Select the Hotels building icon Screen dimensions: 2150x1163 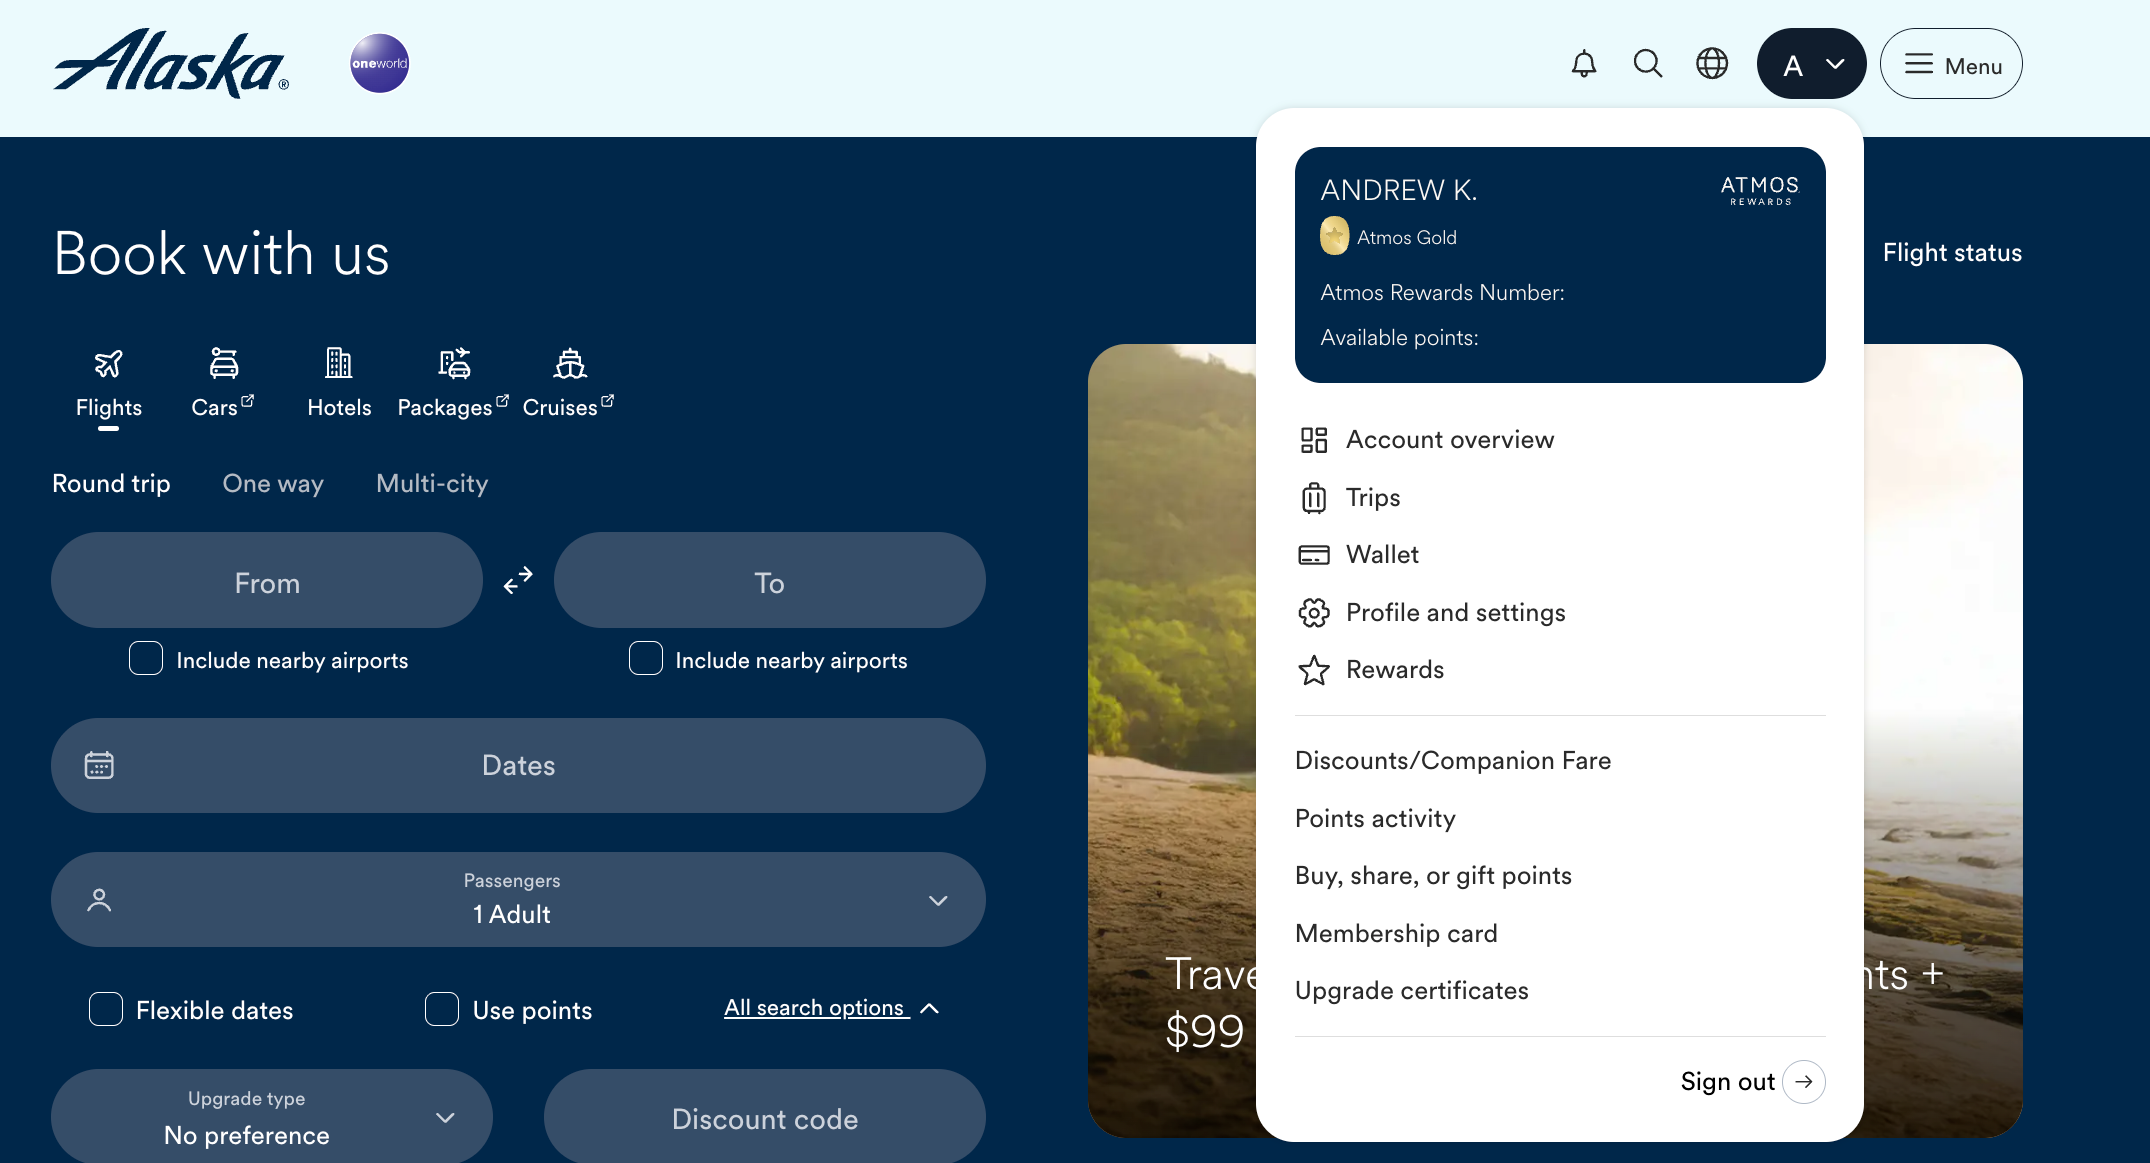[339, 363]
